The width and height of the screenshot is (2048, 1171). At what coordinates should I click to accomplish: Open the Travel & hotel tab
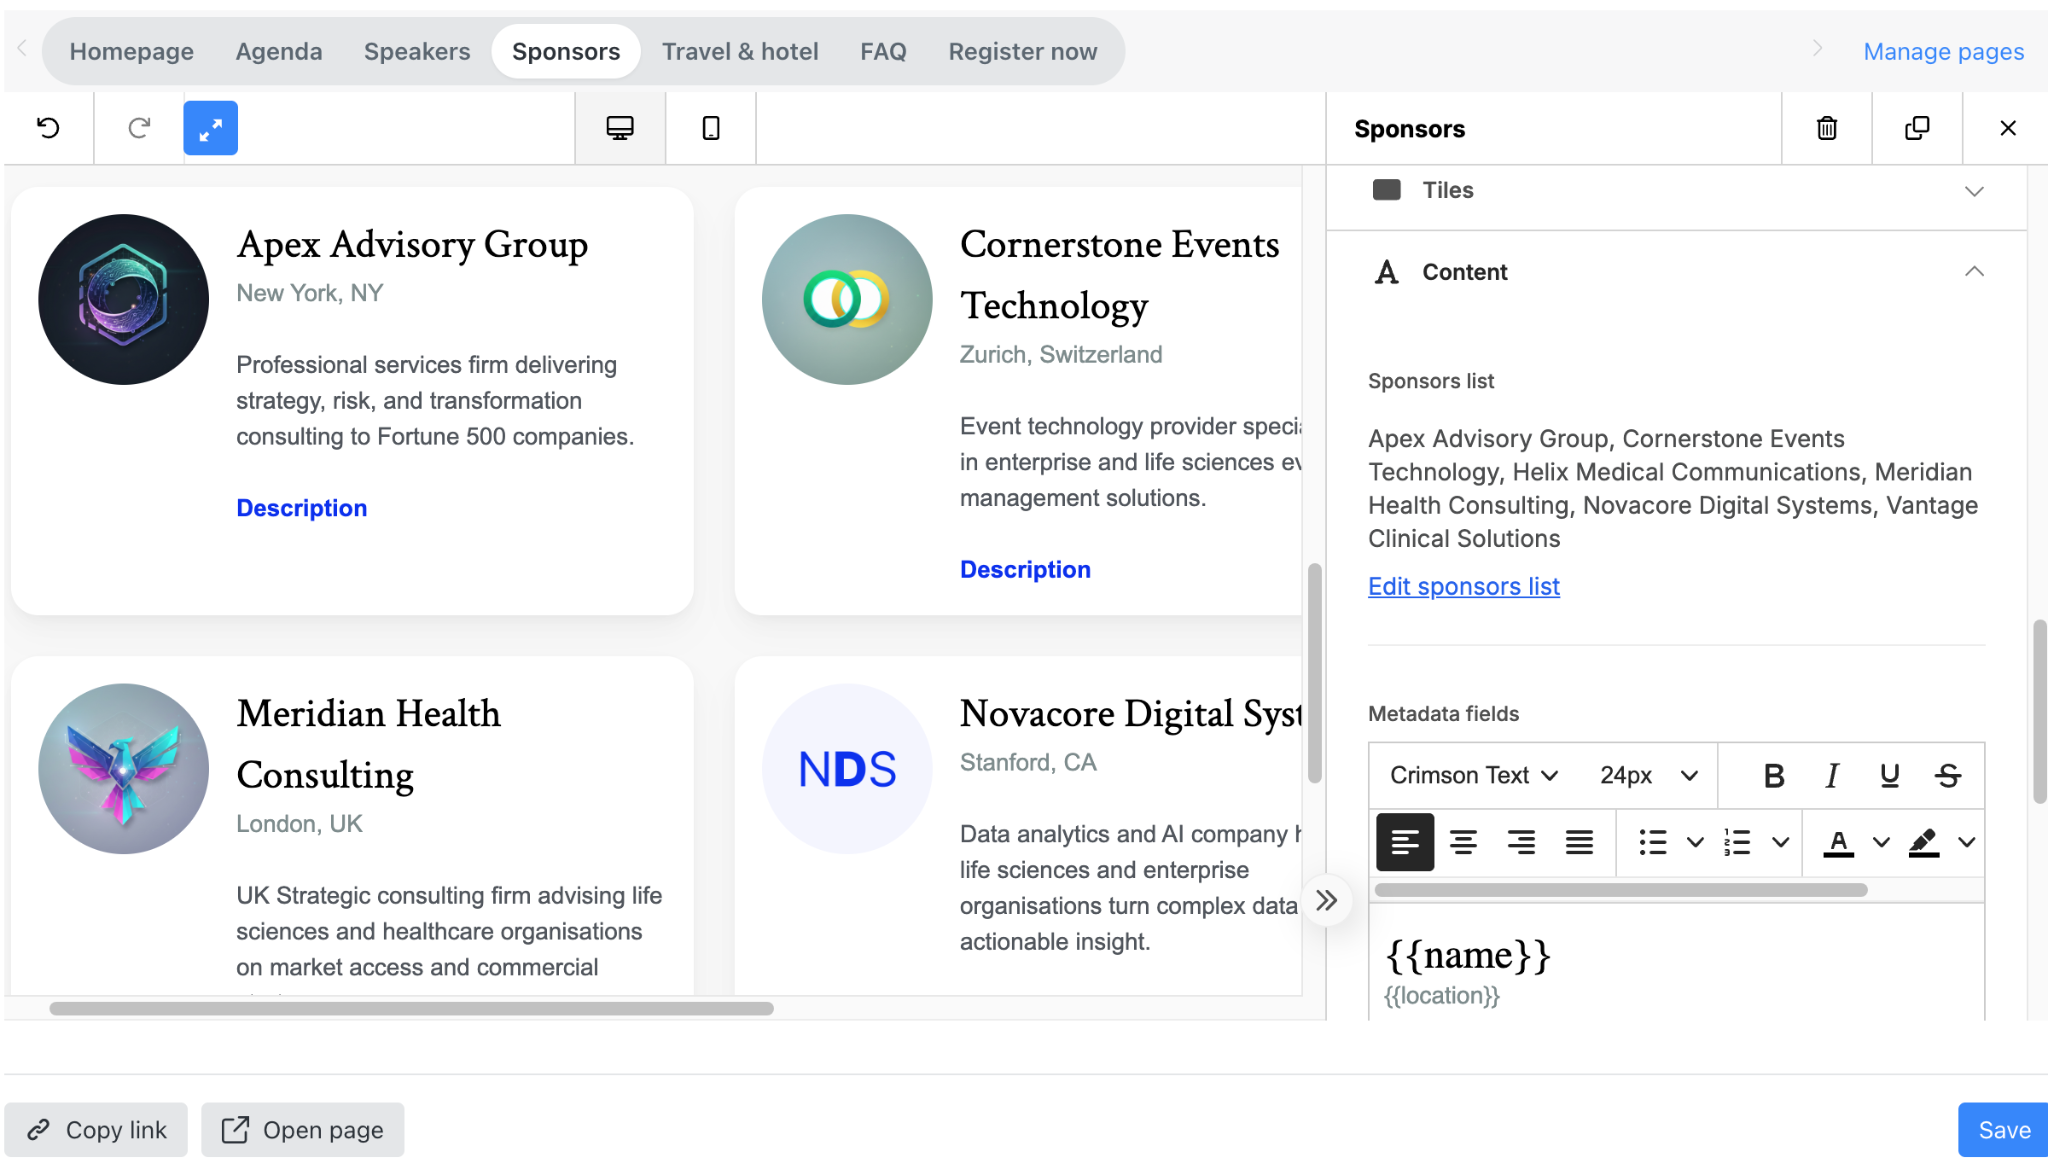[x=740, y=51]
